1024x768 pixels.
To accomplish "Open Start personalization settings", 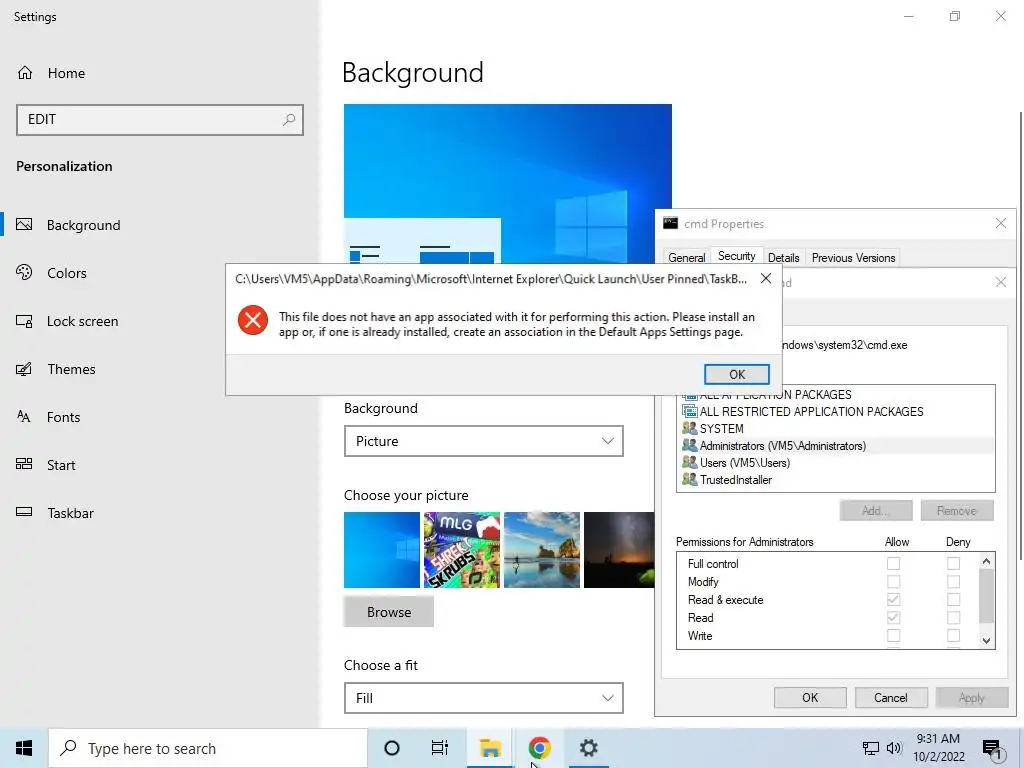I will point(61,465).
